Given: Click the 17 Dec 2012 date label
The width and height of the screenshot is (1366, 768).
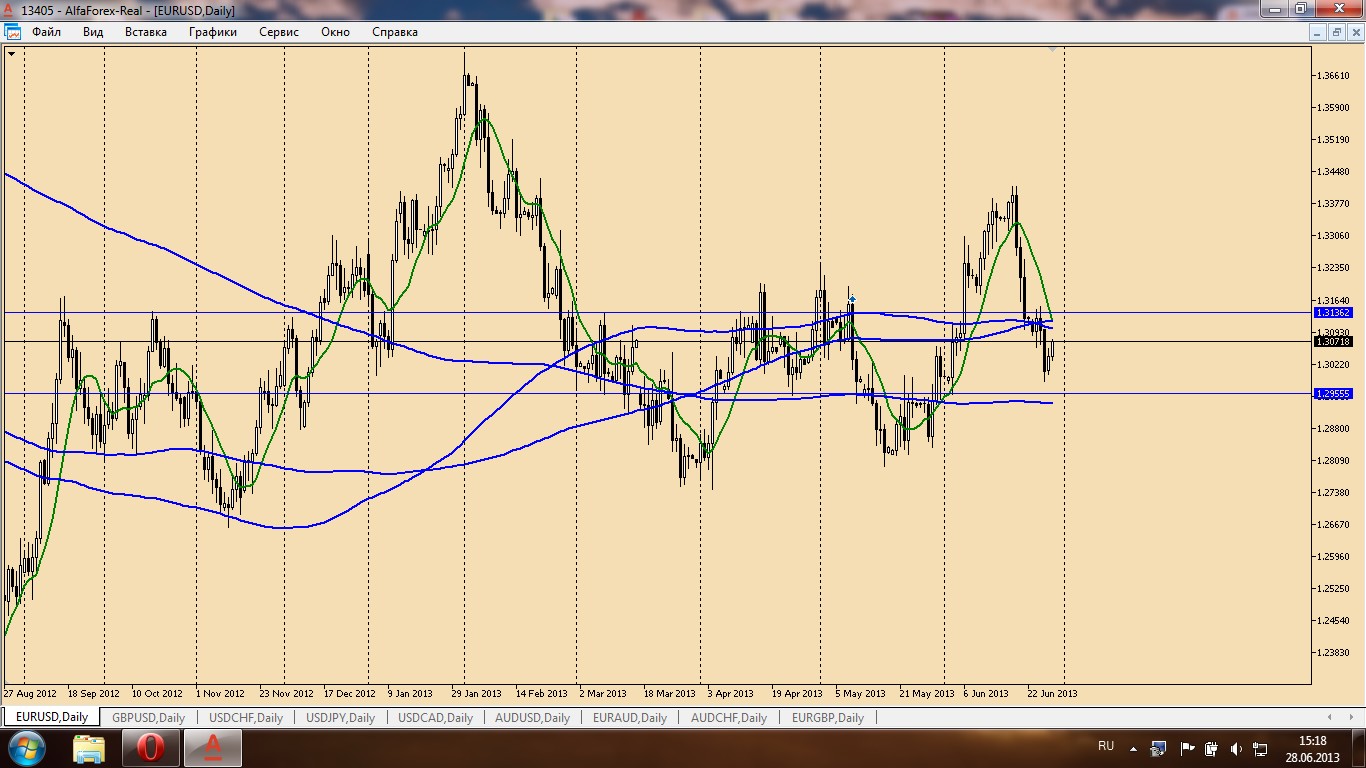Looking at the screenshot, I should (x=349, y=693).
